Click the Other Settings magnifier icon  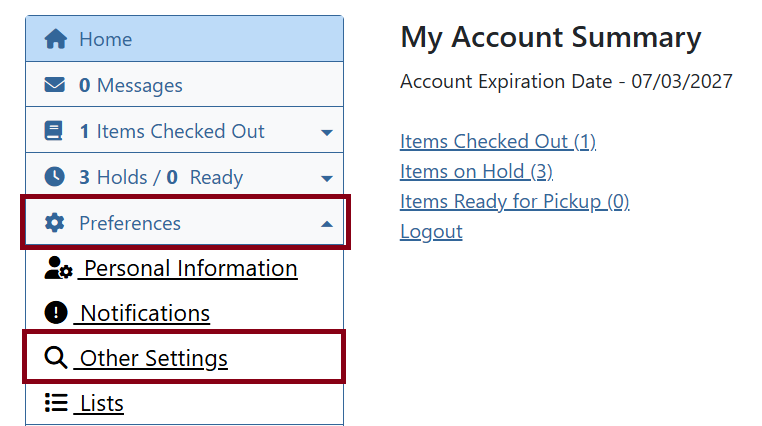[57, 358]
